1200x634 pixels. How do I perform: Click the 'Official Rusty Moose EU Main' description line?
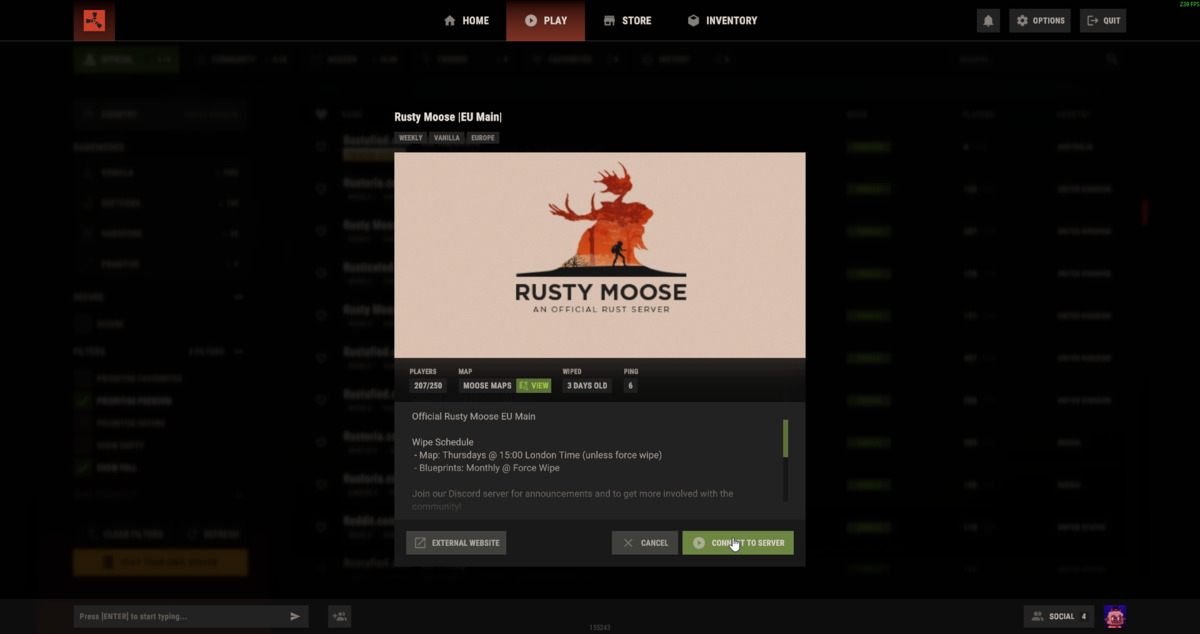point(474,416)
